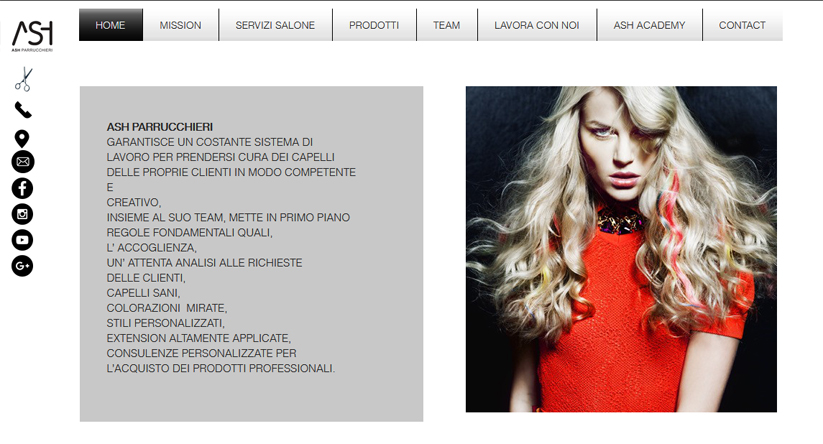Open LAVORA CON NOI page
This screenshot has height=444, width=823.
[x=537, y=25]
